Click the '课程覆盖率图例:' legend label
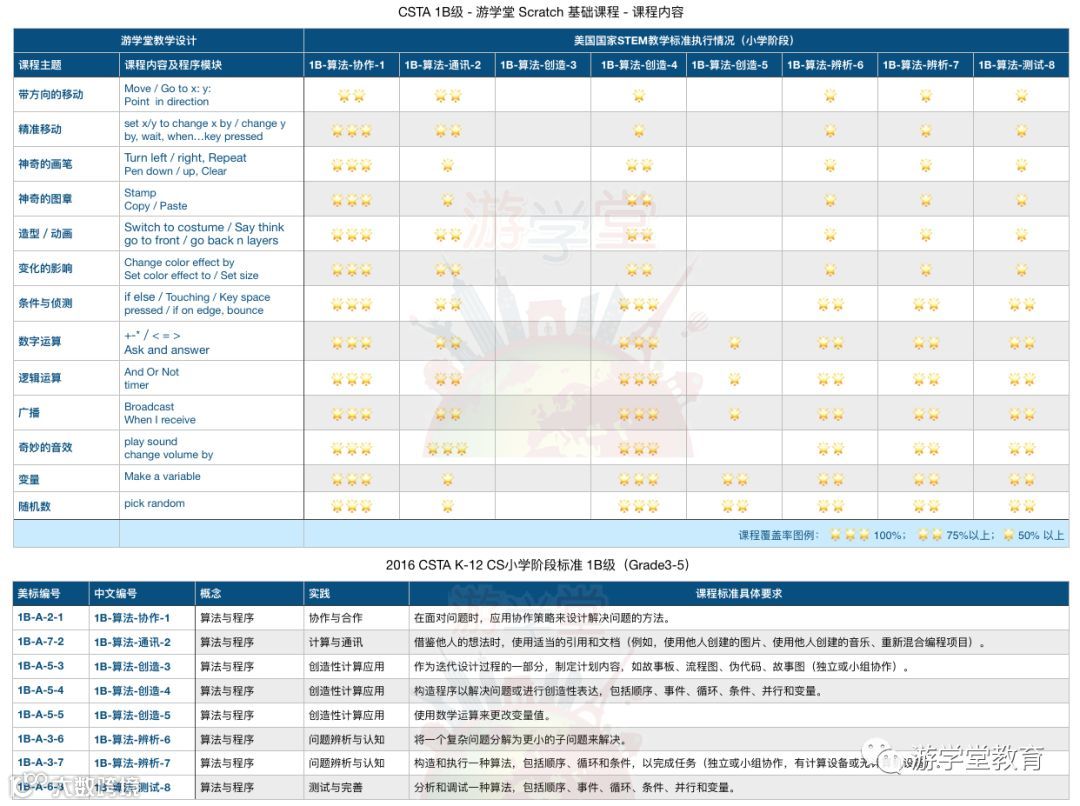This screenshot has height=806, width=1080. [779, 535]
